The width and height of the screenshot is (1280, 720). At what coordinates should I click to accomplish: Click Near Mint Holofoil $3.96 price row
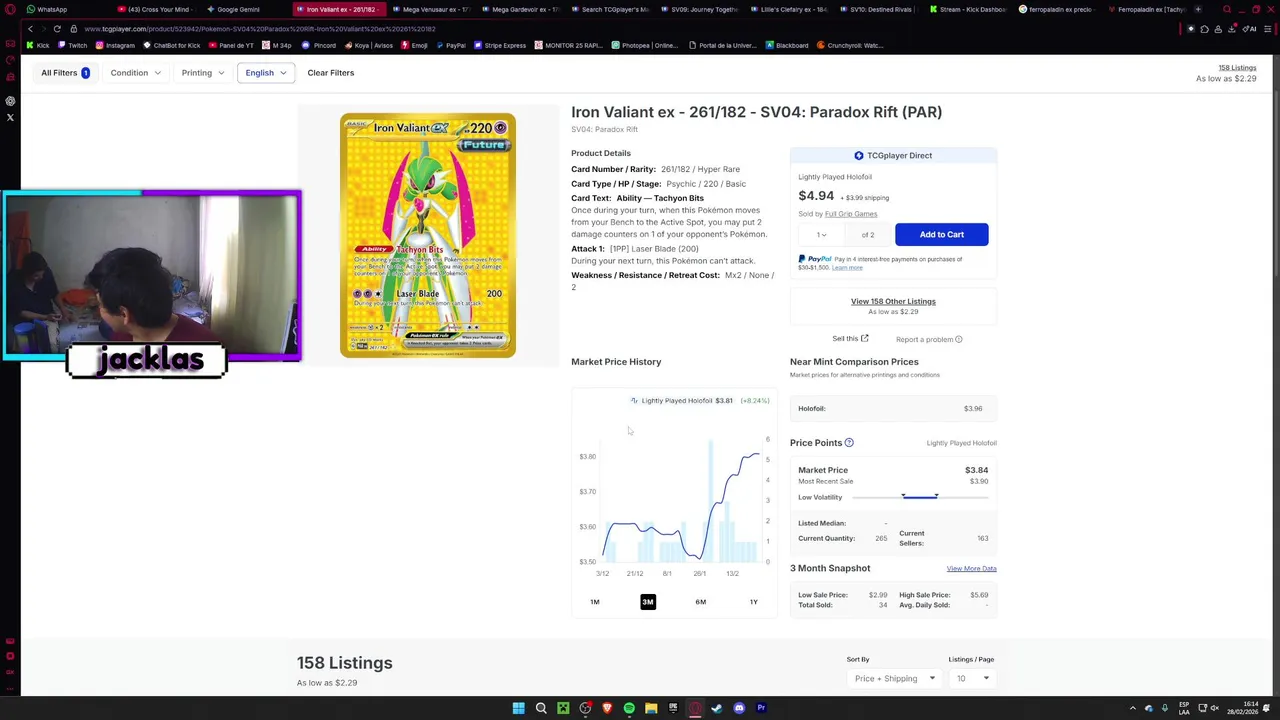point(893,409)
